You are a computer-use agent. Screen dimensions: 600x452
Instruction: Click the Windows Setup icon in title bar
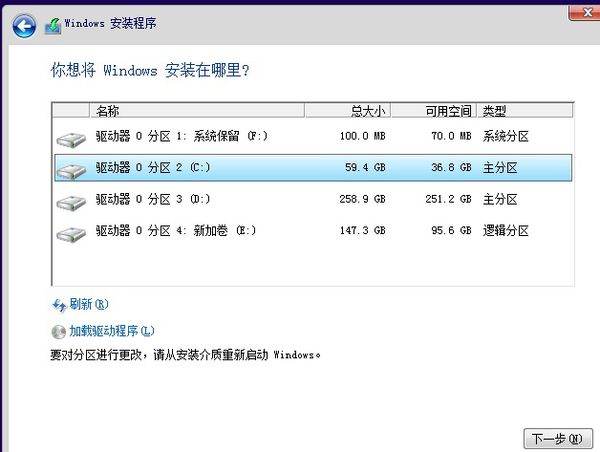tap(53, 26)
